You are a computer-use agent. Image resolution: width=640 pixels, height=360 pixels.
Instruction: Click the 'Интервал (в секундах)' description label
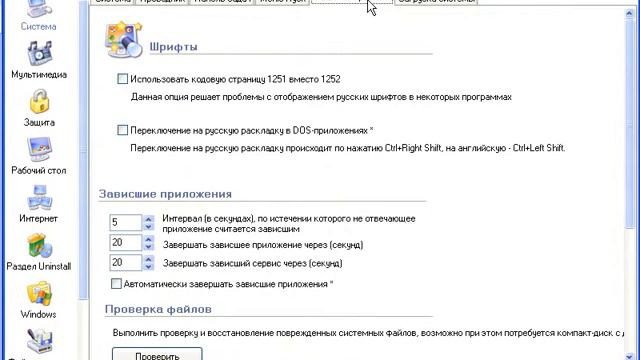pos(289,224)
